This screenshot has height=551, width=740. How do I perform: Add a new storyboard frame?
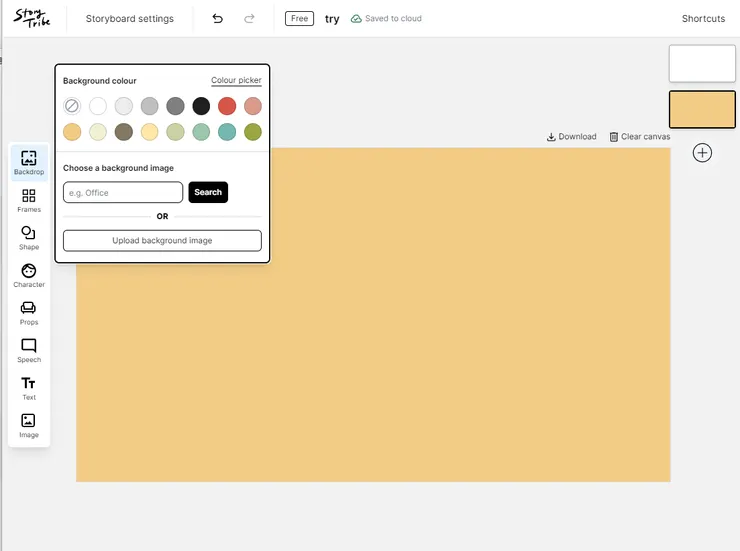click(x=702, y=153)
